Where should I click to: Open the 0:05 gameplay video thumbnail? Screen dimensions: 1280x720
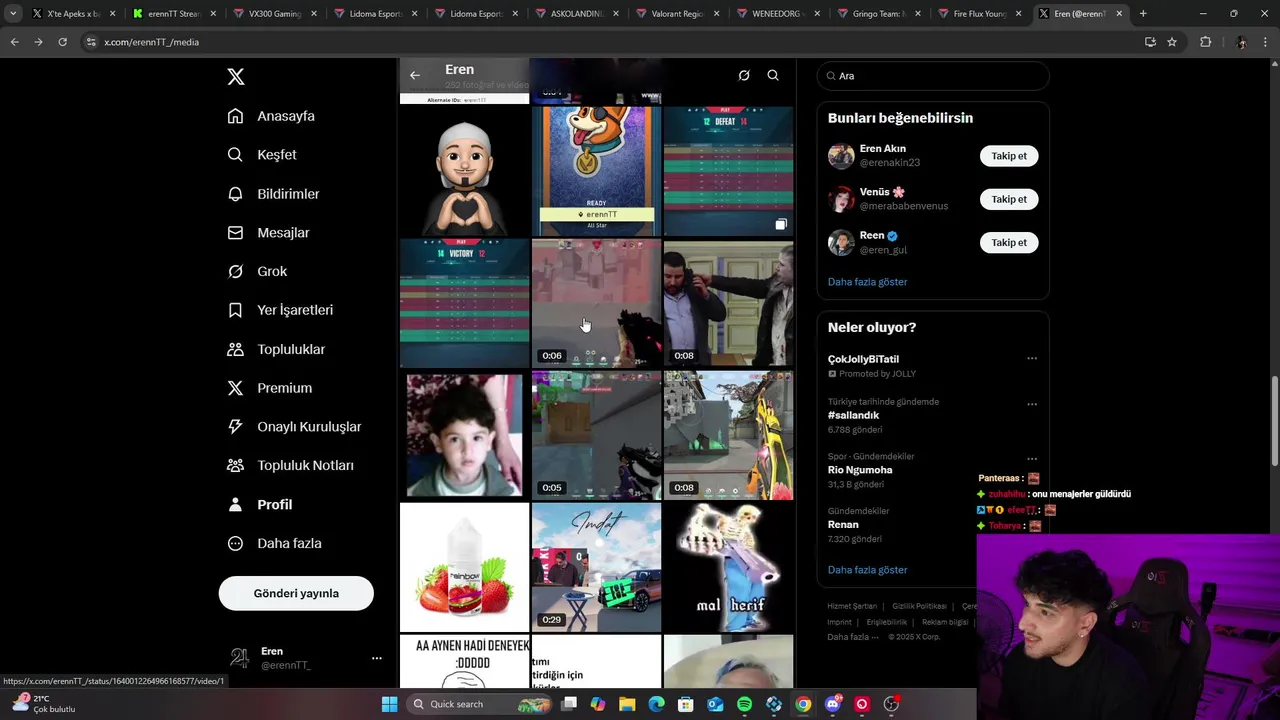tap(596, 435)
